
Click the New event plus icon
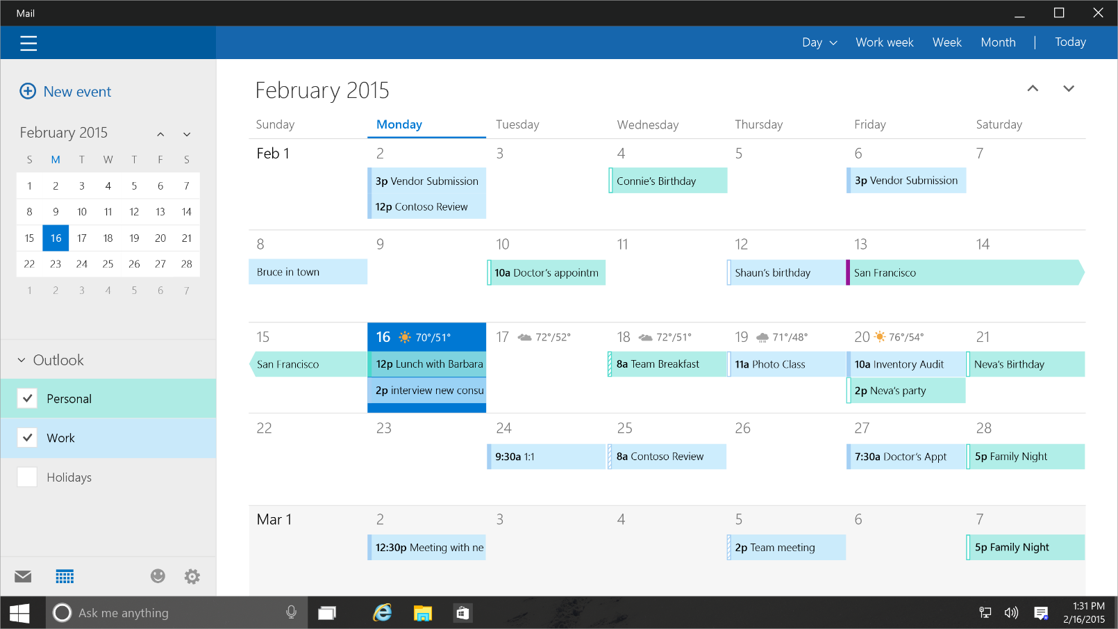[x=28, y=91]
